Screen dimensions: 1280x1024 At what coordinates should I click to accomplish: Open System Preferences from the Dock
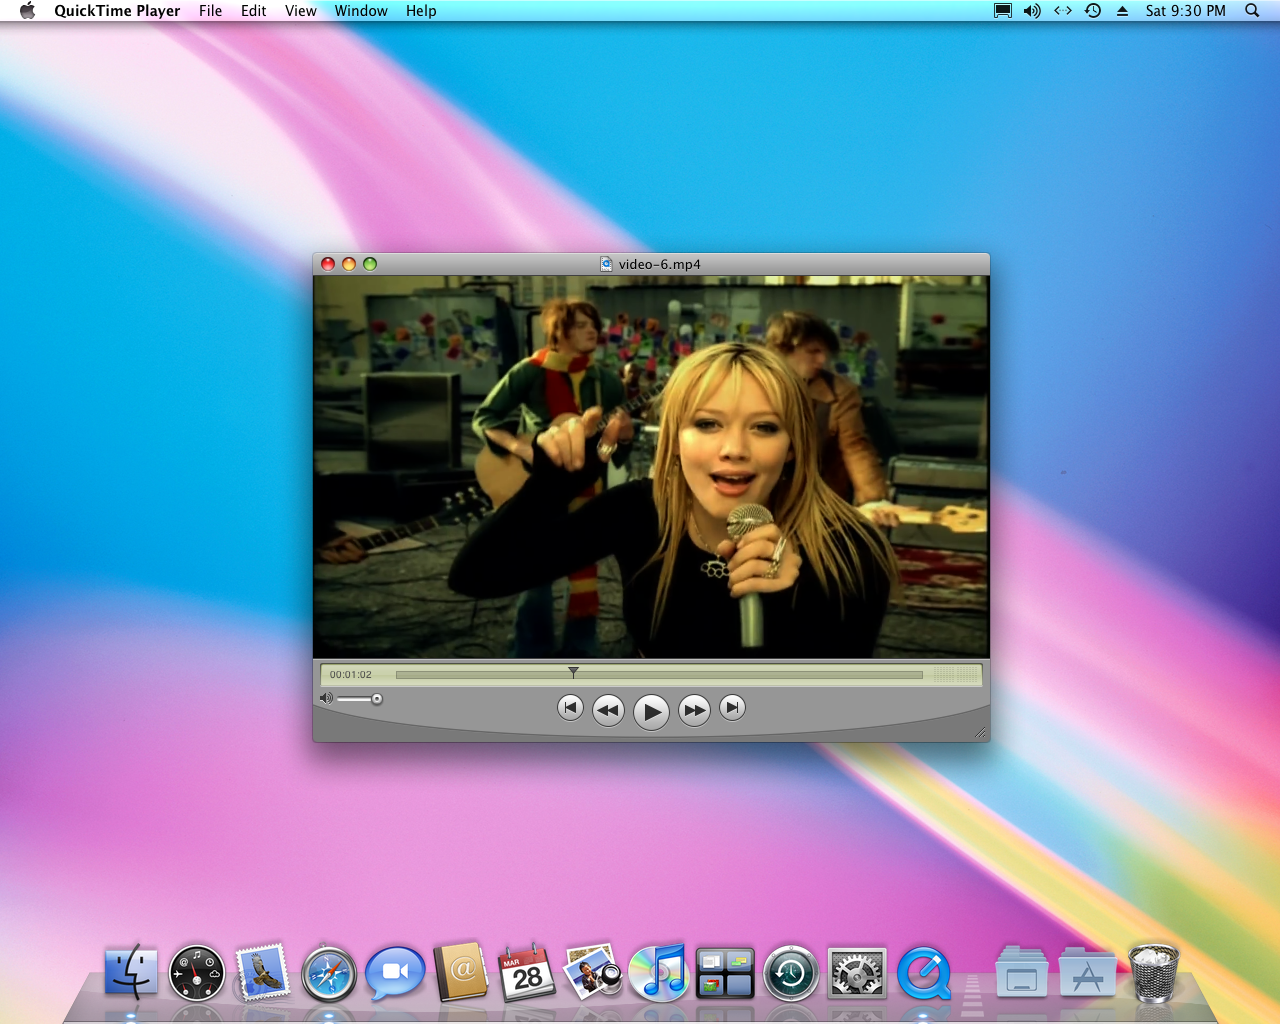tap(857, 973)
